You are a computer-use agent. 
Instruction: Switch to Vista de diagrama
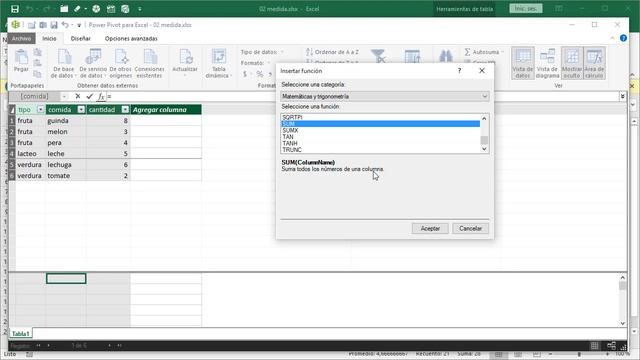547,63
